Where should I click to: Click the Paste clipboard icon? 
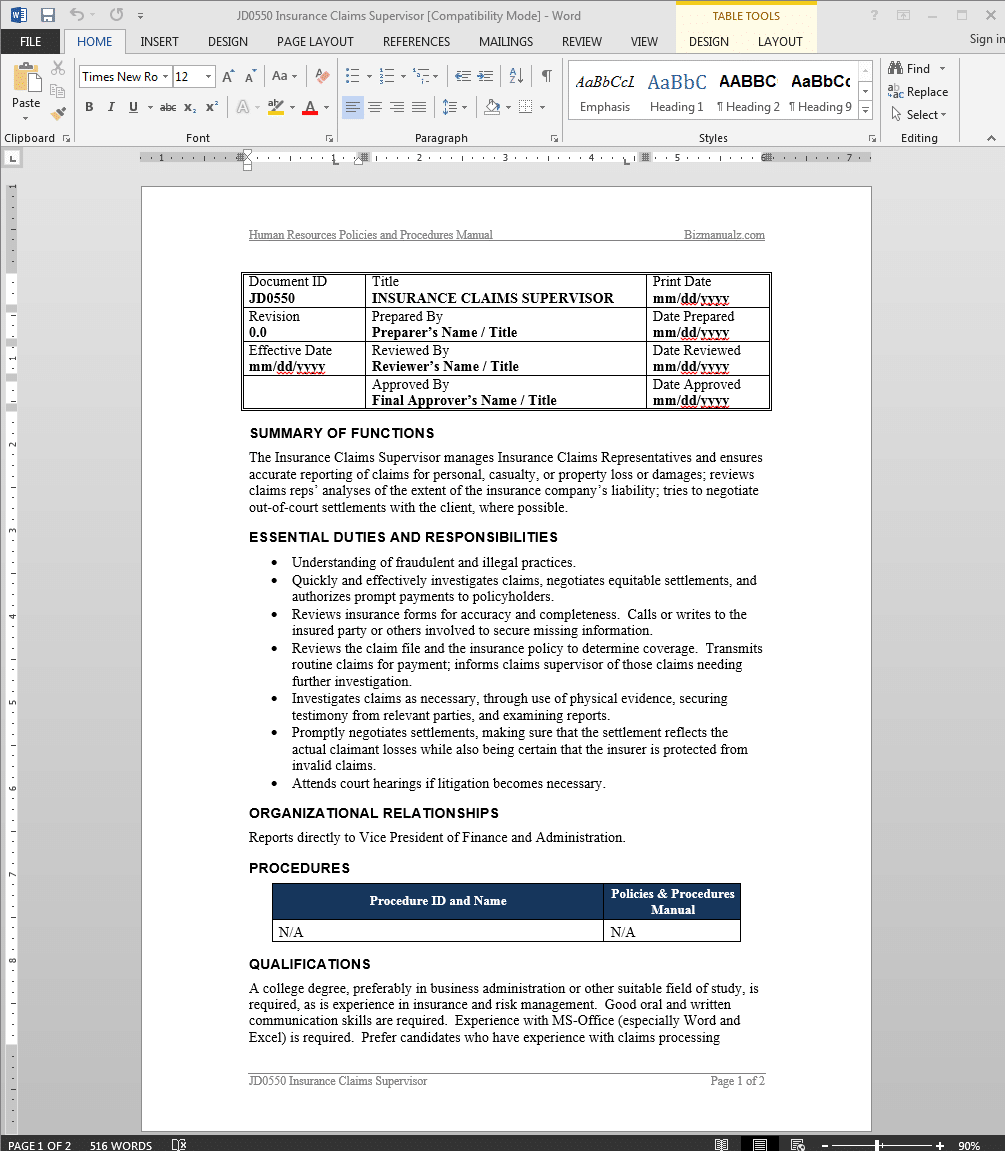pos(26,79)
